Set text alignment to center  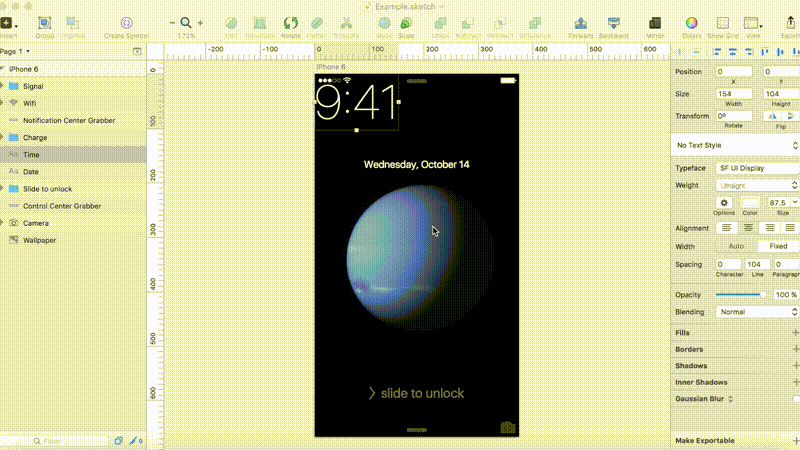(x=748, y=228)
